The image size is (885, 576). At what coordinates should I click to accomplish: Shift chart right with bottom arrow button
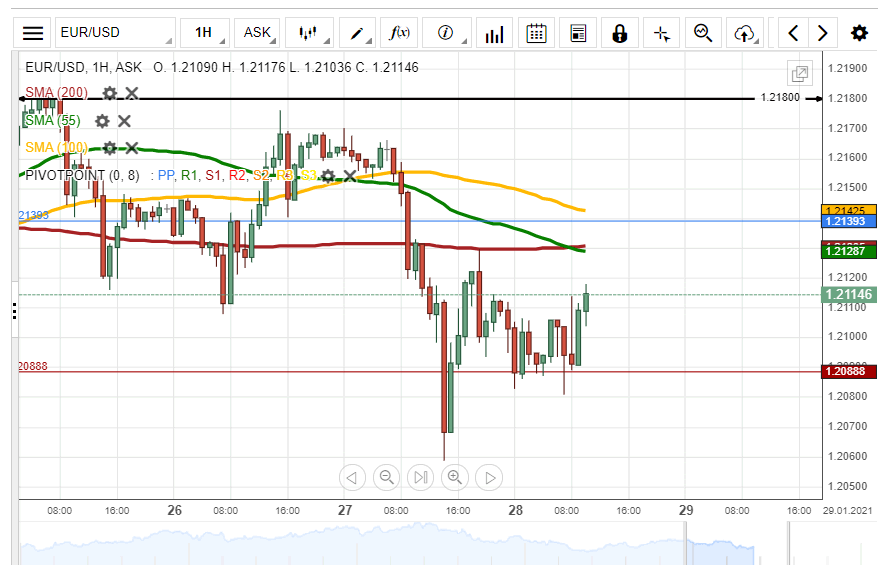489,478
